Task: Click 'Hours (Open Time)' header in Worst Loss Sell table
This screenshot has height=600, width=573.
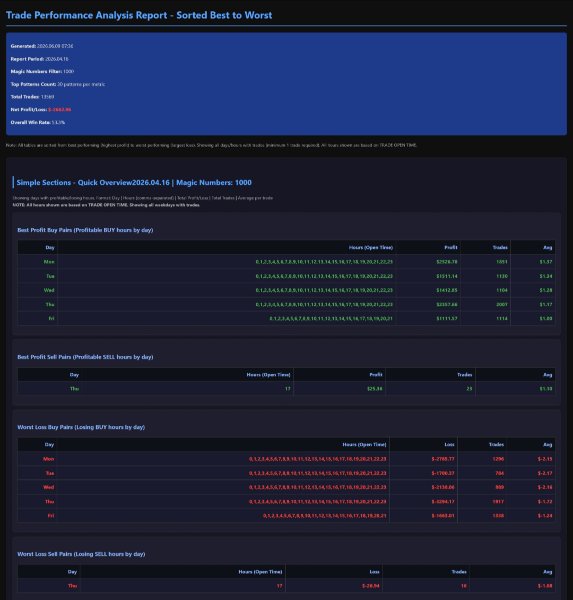Action: tap(260, 572)
